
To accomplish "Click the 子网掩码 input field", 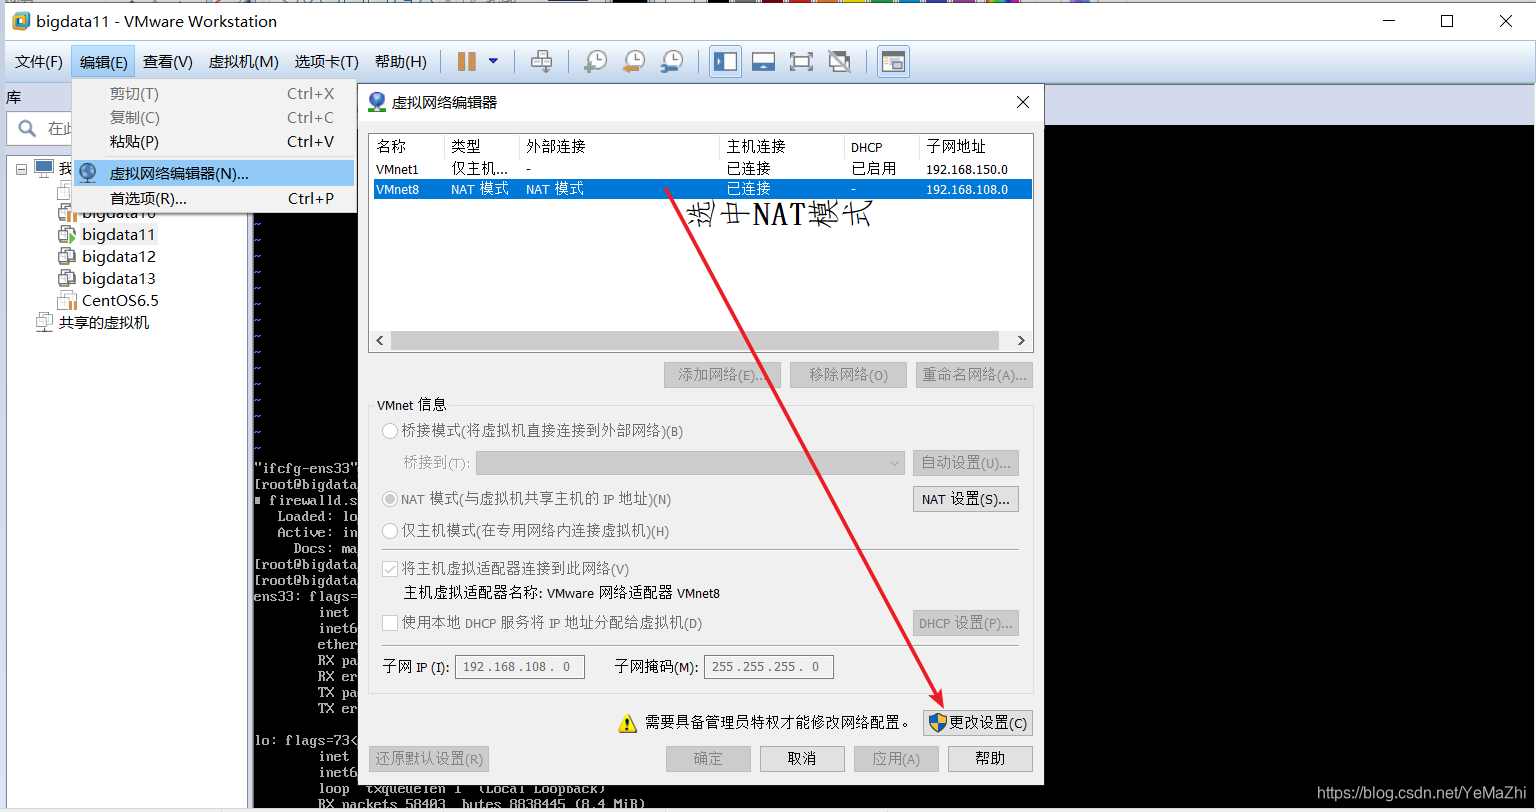I will click(x=768, y=667).
